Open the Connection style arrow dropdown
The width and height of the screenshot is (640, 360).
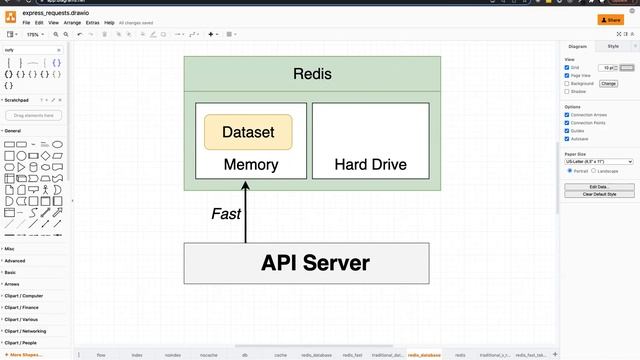180,35
